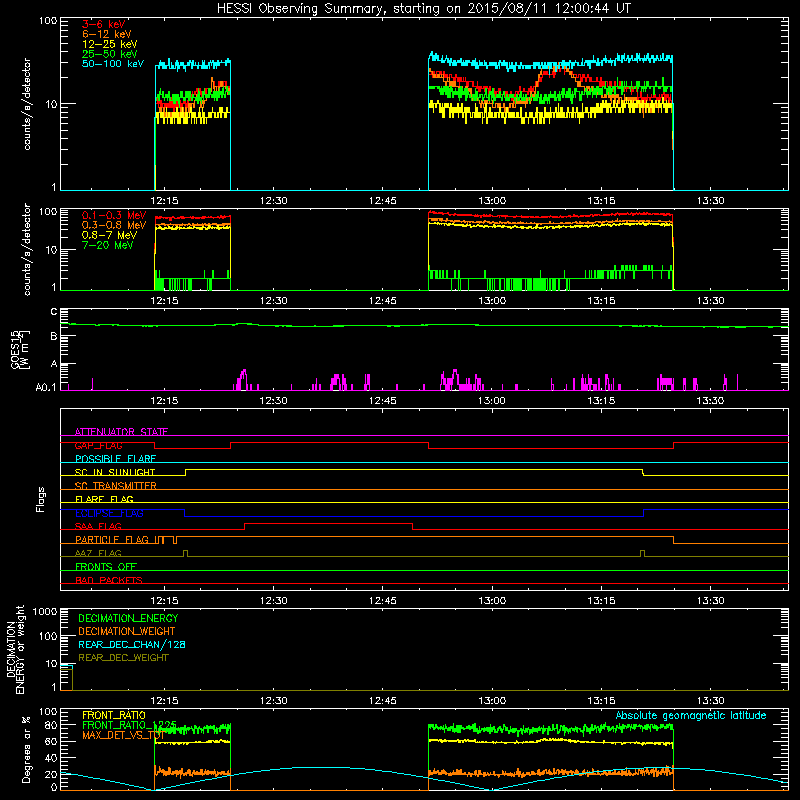Click the ECLIPSE_FLAG label
Image resolution: width=800 pixels, height=800 pixels.
(109, 513)
